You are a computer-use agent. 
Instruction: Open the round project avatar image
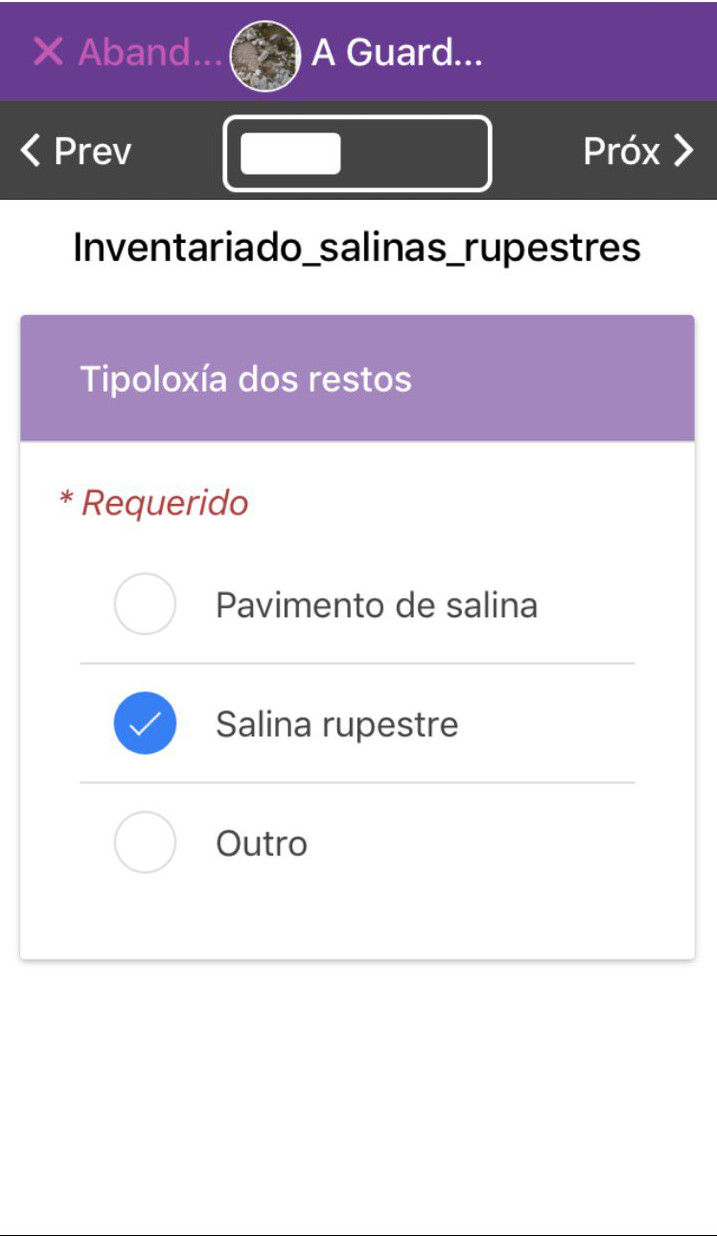[265, 55]
